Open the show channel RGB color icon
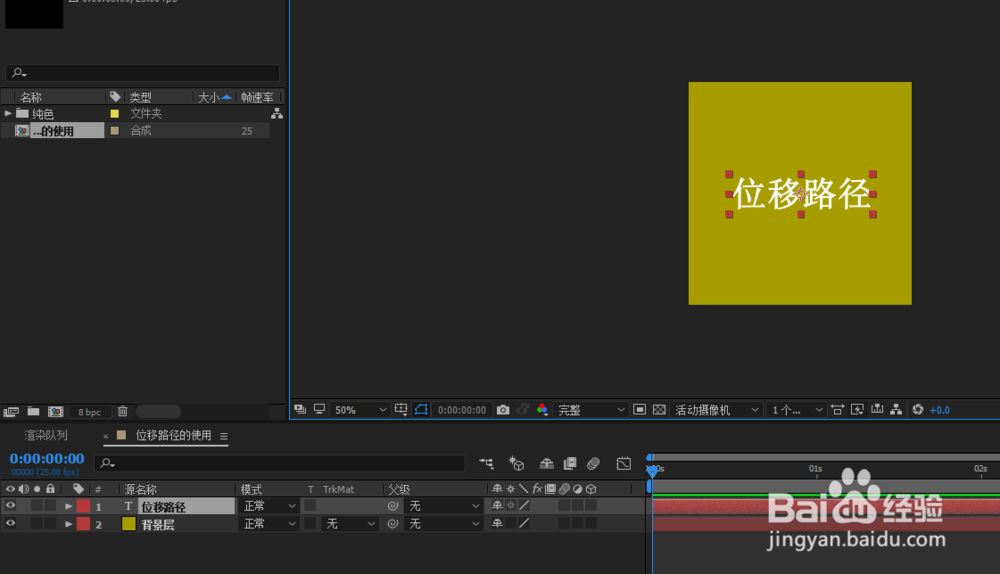1000x574 pixels. point(542,409)
